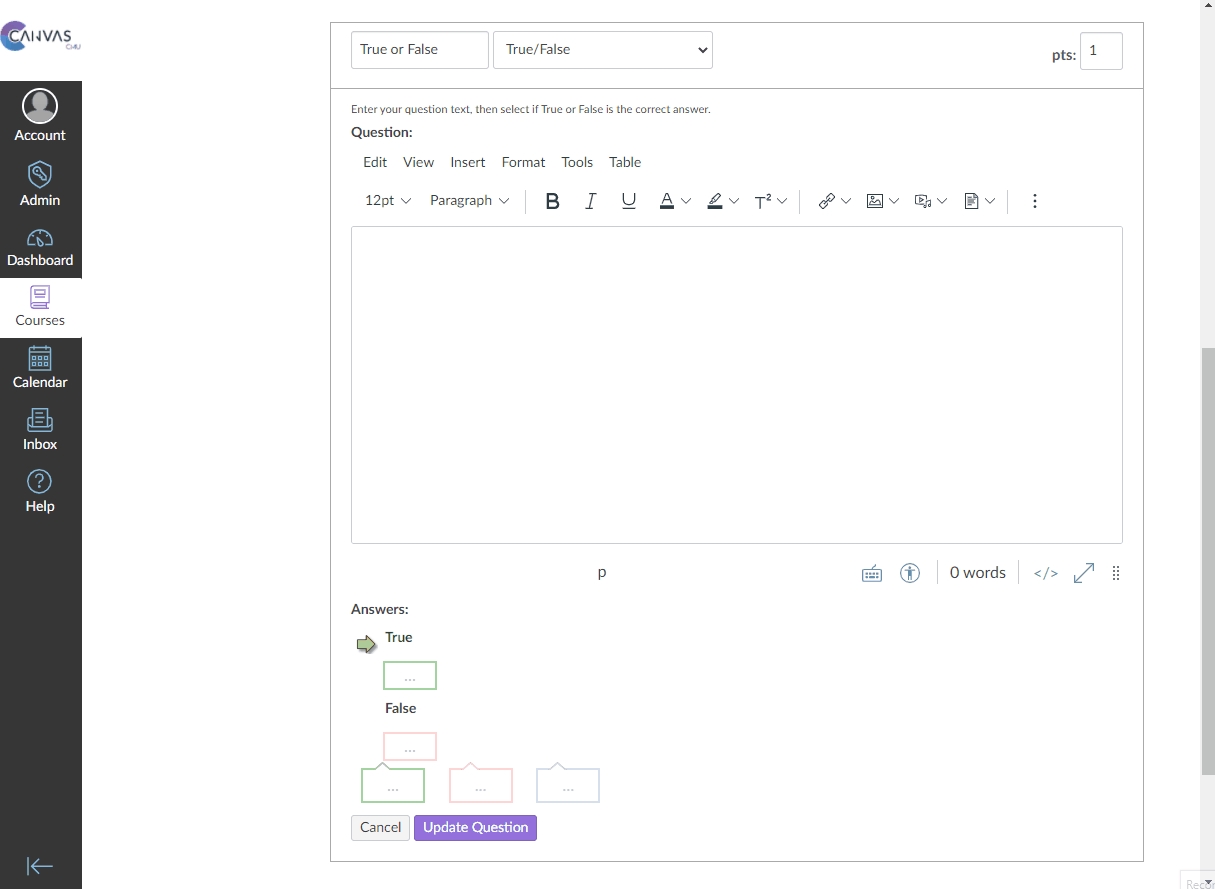Viewport: 1215px width, 889px height.
Task: Mark True as the correct answer
Action: 367,644
